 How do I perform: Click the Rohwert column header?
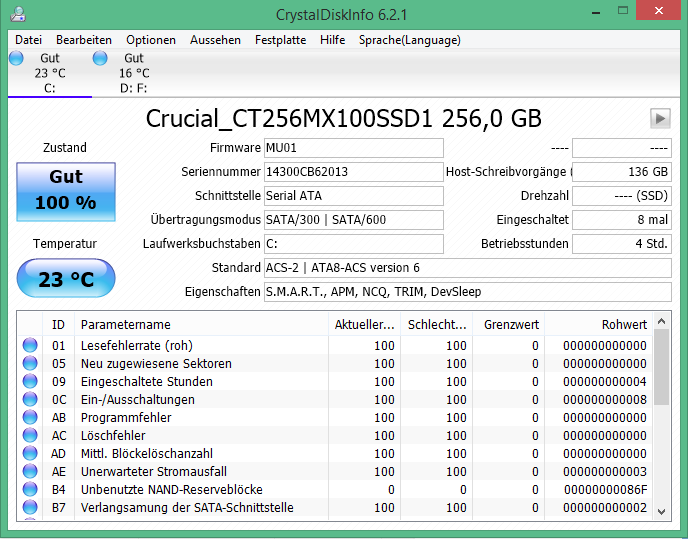[598, 324]
